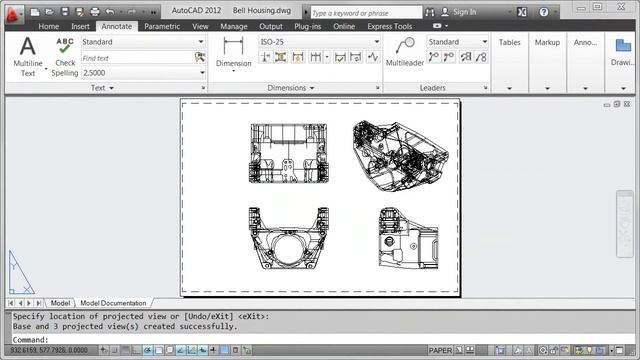This screenshot has height=360, width=640.
Task: Undo the last action with the Undo arrow
Action: click(109, 12)
